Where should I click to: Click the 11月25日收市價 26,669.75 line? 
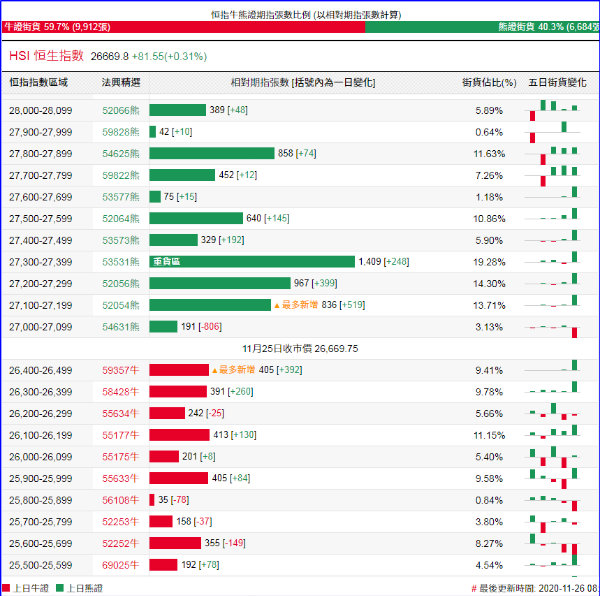300,348
